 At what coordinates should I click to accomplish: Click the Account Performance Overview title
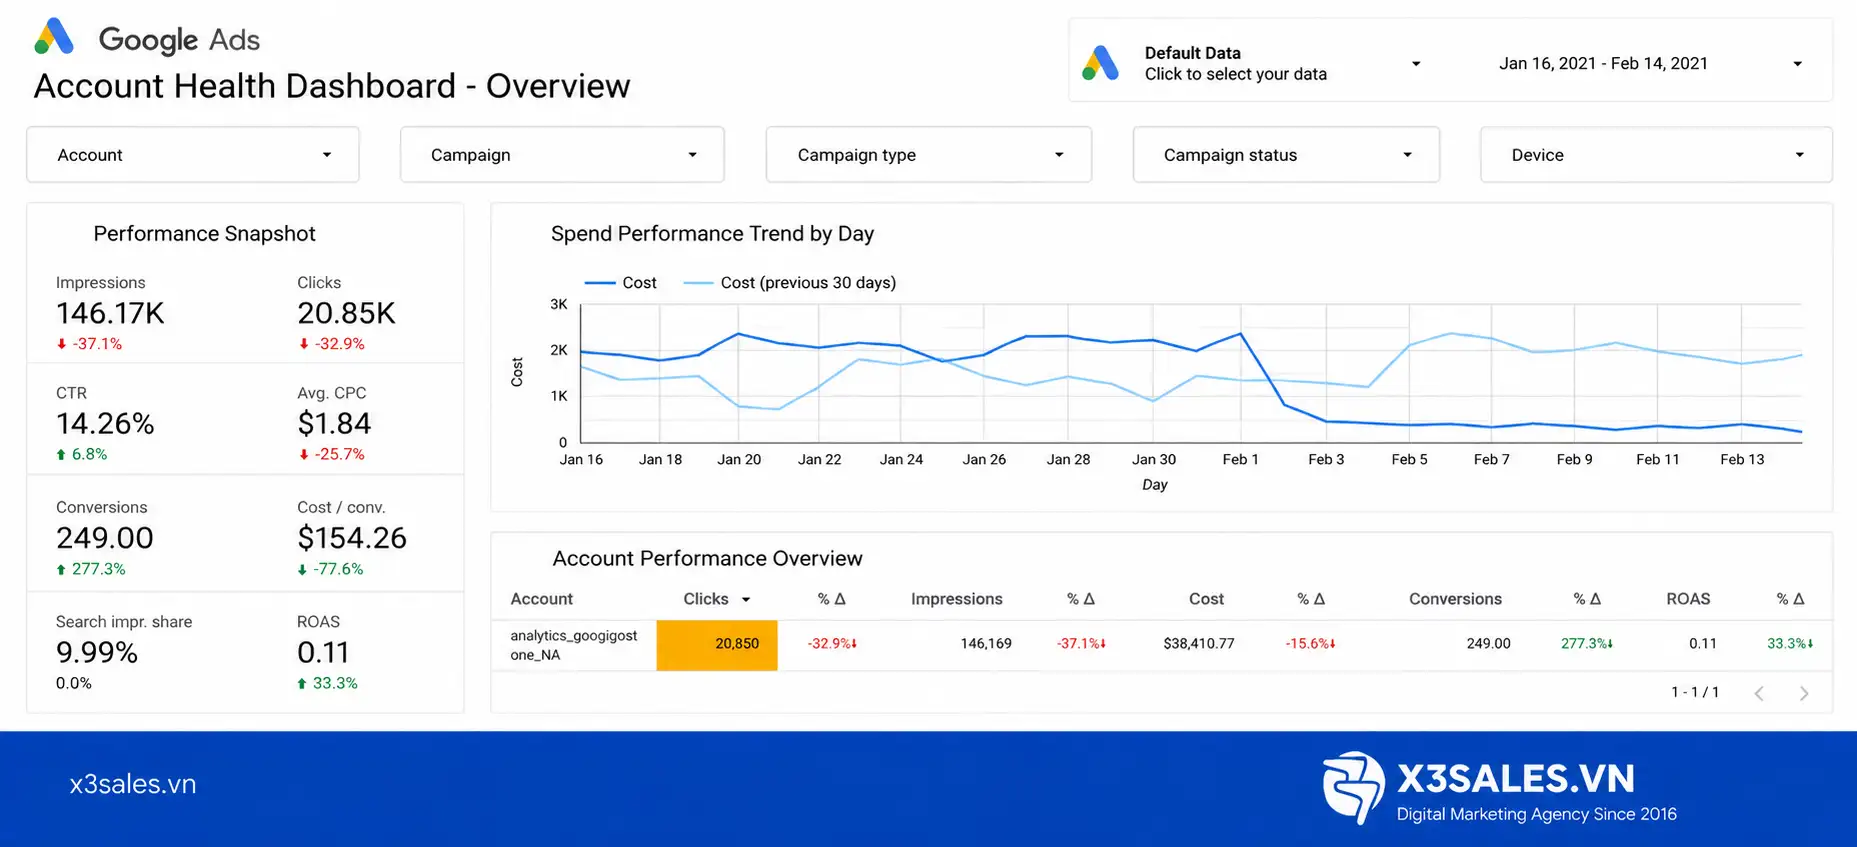pos(707,559)
